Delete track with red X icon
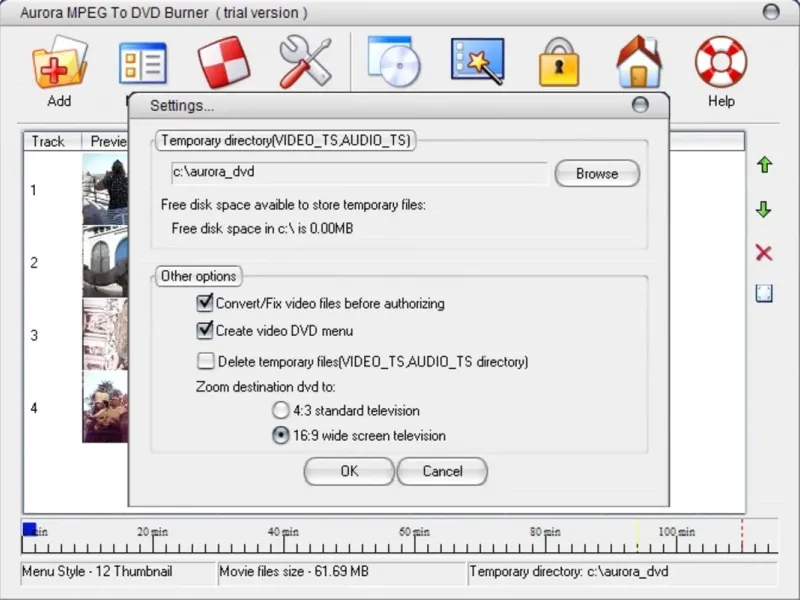The image size is (800, 600). point(764,253)
